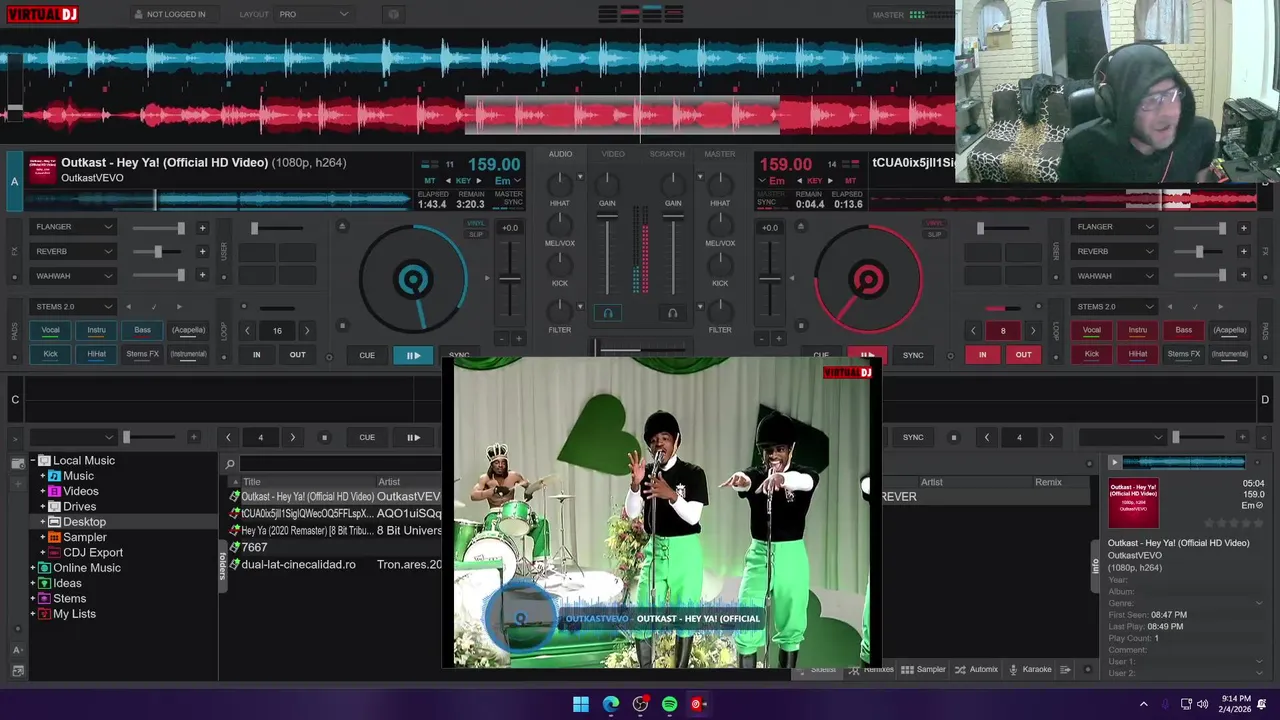
Task: Open the PRO layout dropdown
Action: [314, 14]
